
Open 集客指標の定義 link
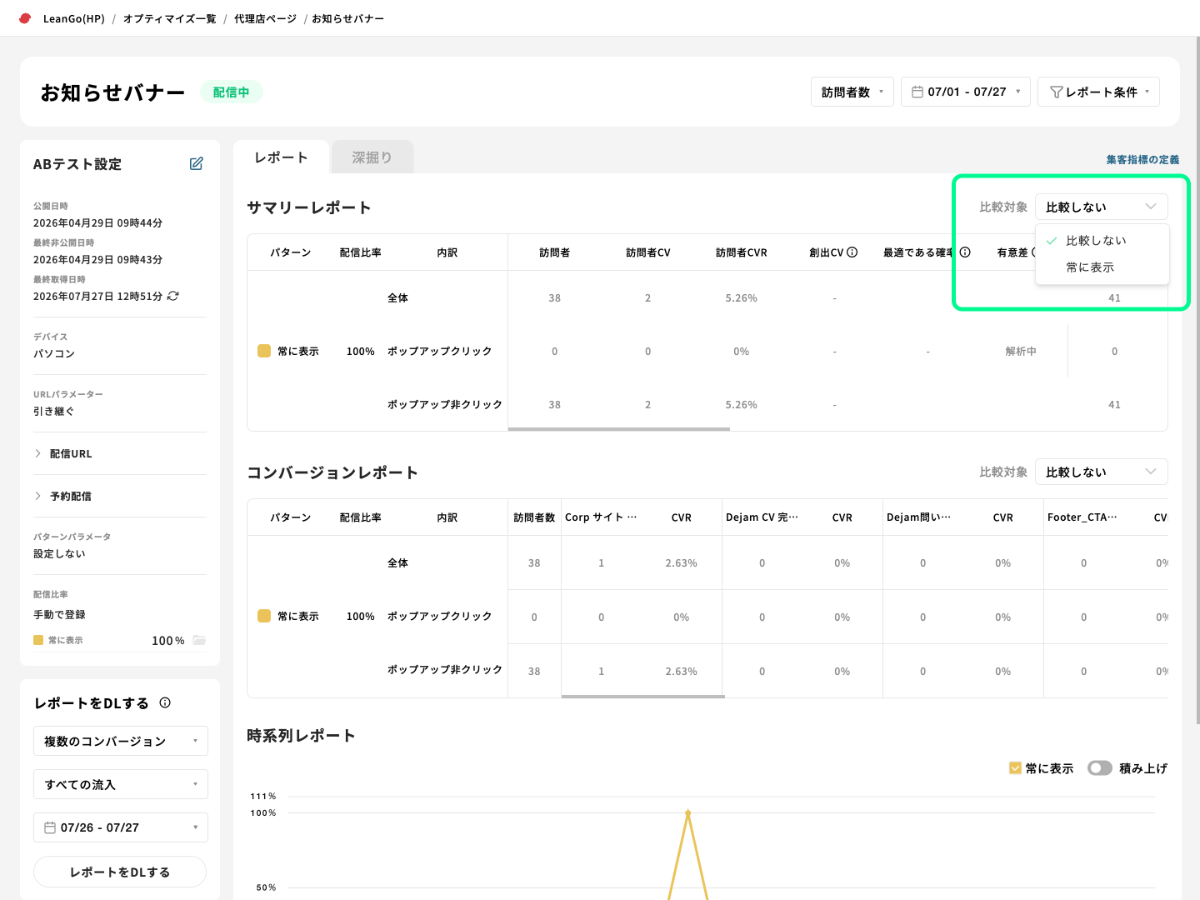[x=1142, y=160]
